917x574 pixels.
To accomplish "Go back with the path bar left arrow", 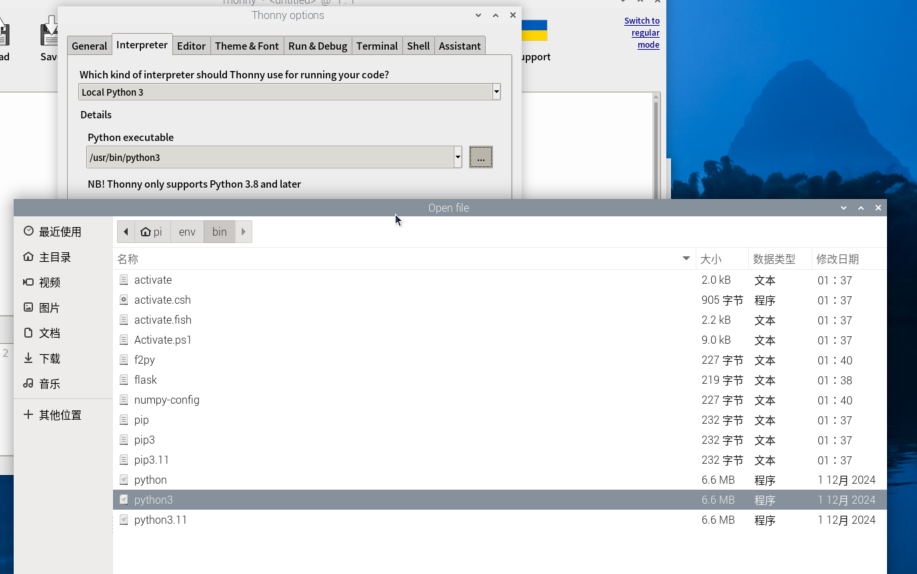I will [126, 232].
